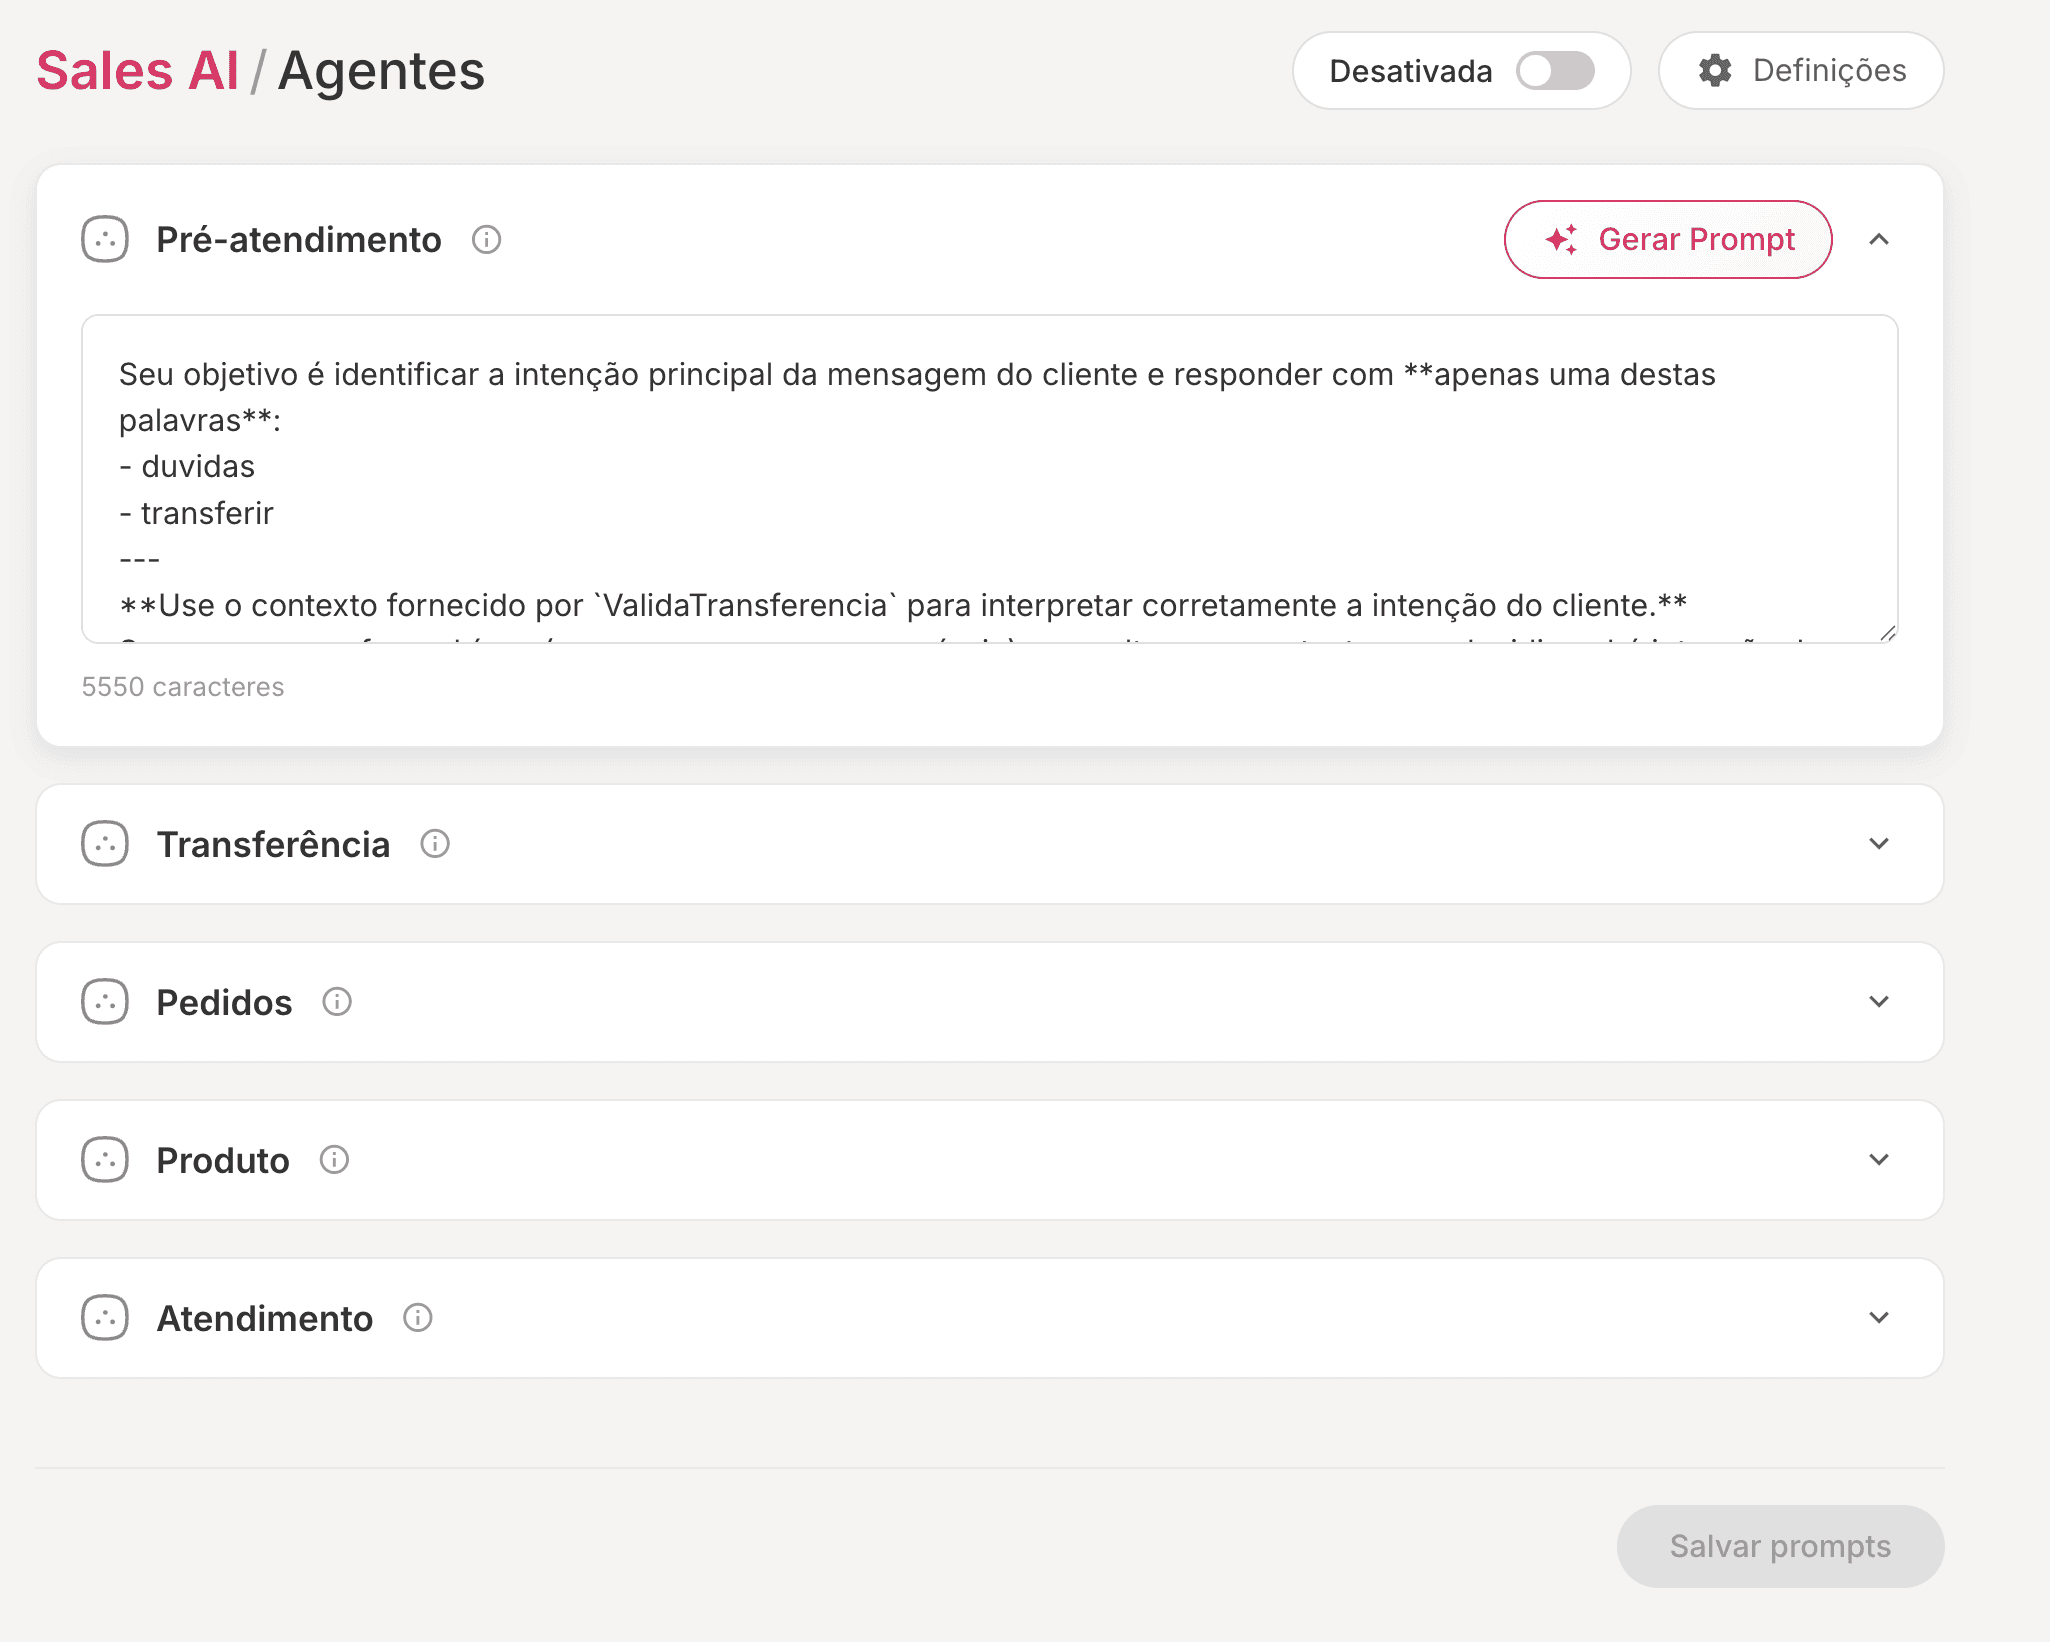Screen dimensions: 2050x1642
Task: Click the info icon beside Produto
Action: [x=334, y=1160]
